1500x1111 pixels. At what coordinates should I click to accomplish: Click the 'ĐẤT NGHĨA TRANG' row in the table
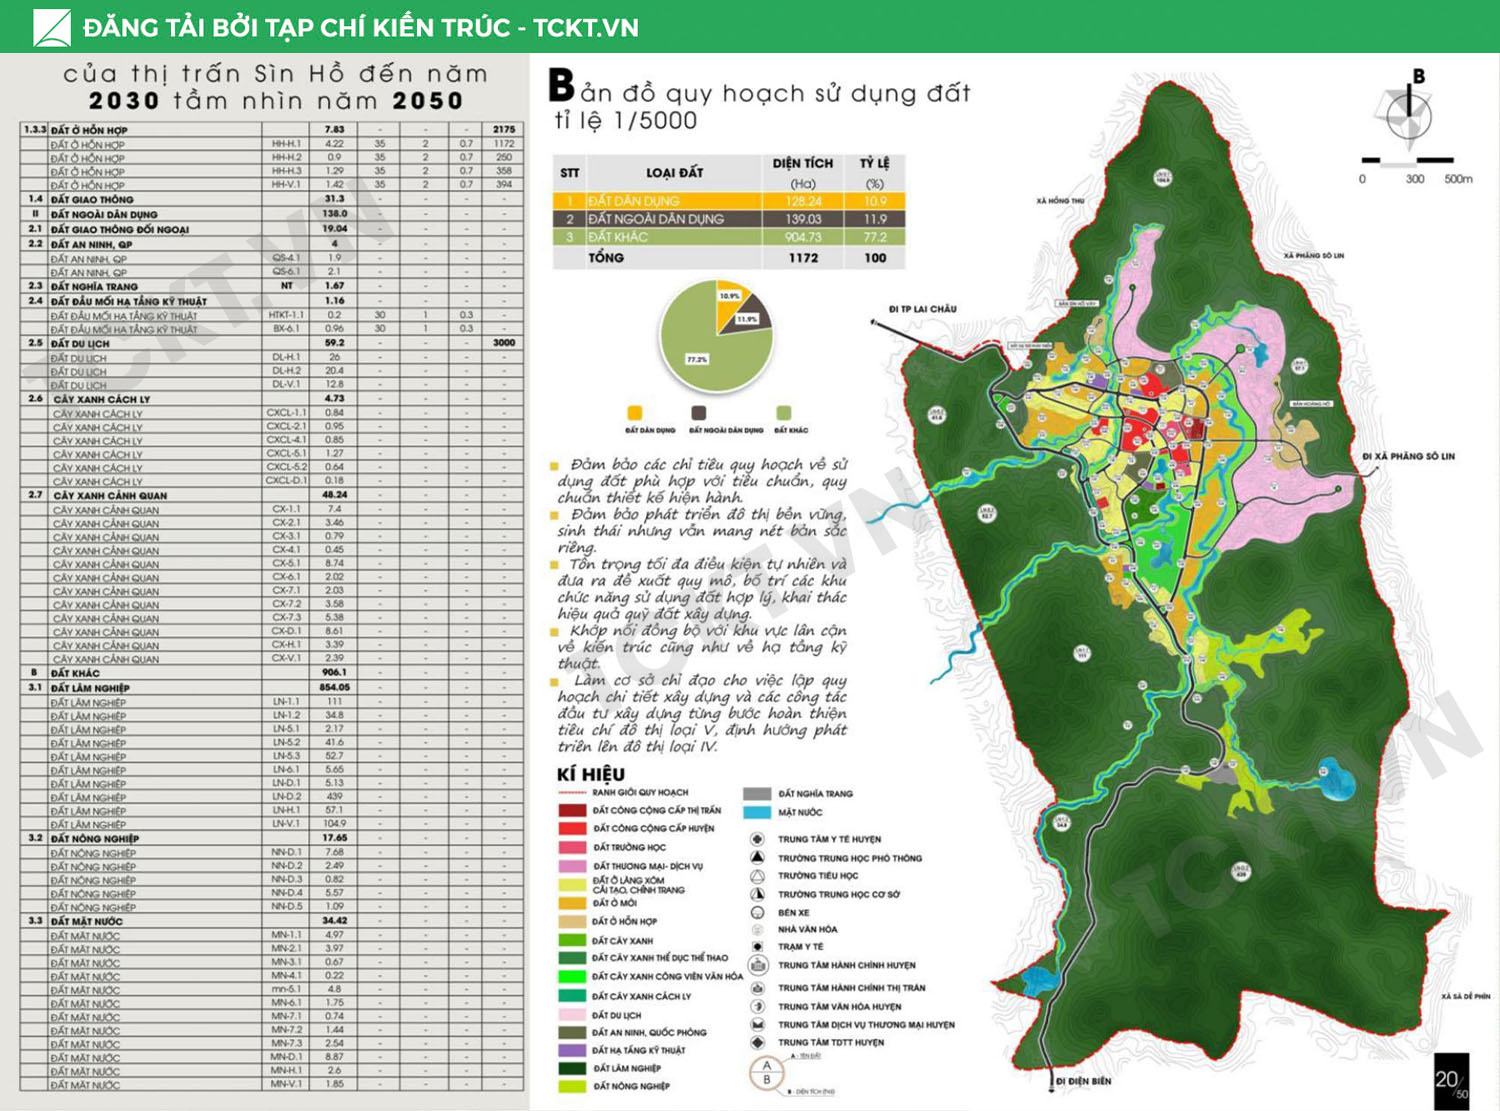coord(271,286)
